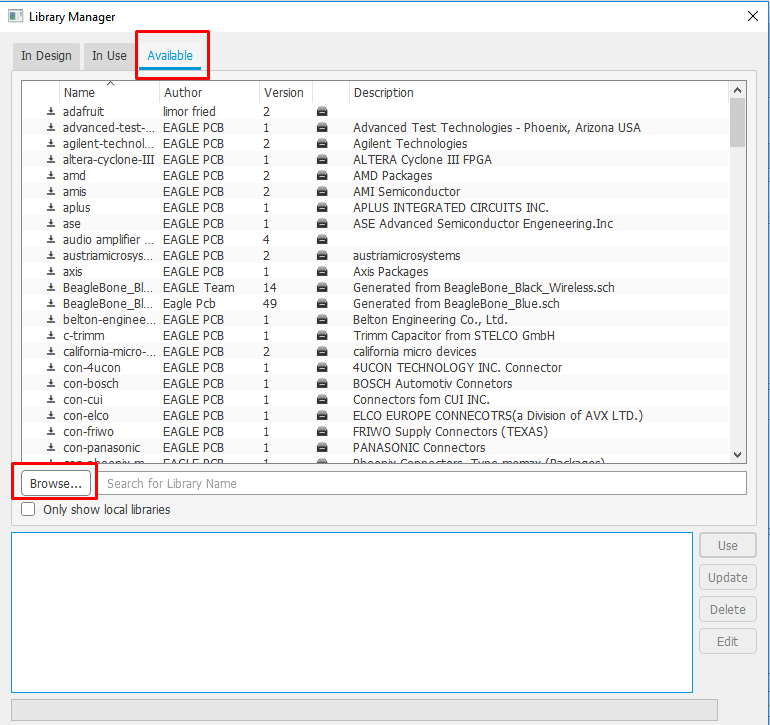Select the BeagleBone_Bl... row by EAGLE Team
This screenshot has height=725, width=770.
[376, 287]
